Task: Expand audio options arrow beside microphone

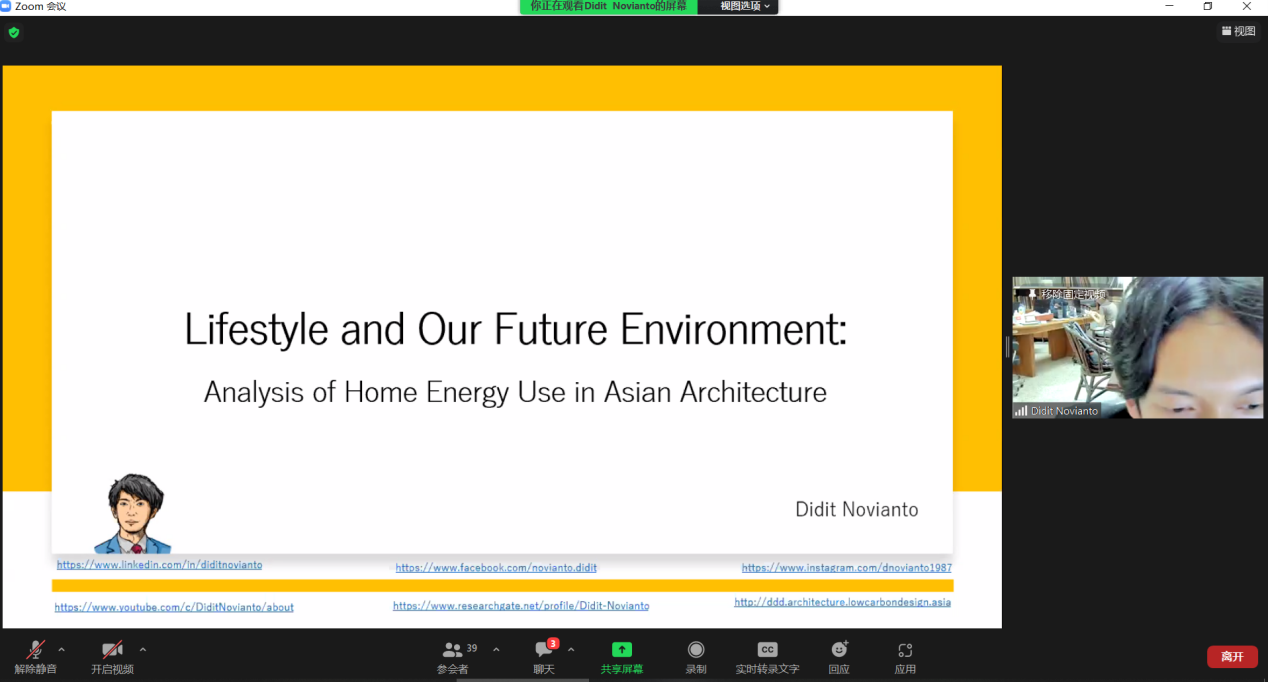Action: point(62,649)
